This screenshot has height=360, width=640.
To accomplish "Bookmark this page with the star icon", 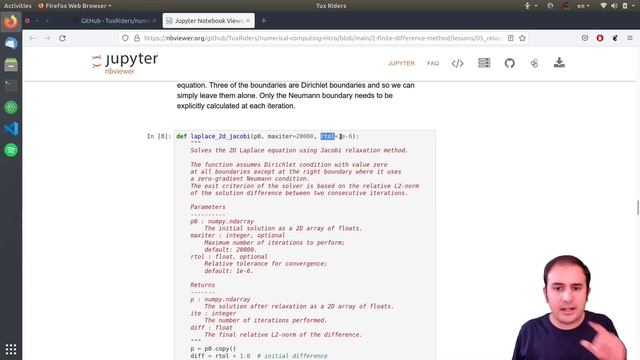I will pyautogui.click(x=522, y=38).
